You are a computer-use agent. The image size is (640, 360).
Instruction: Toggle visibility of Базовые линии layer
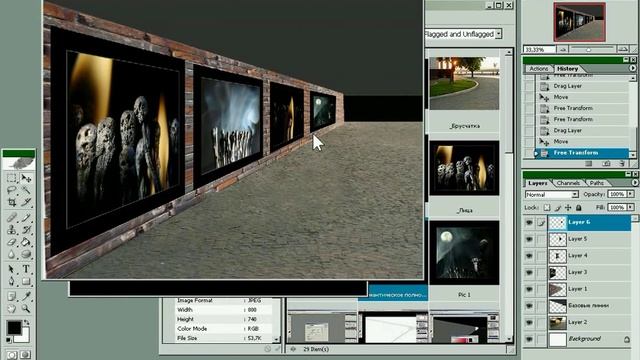529,306
